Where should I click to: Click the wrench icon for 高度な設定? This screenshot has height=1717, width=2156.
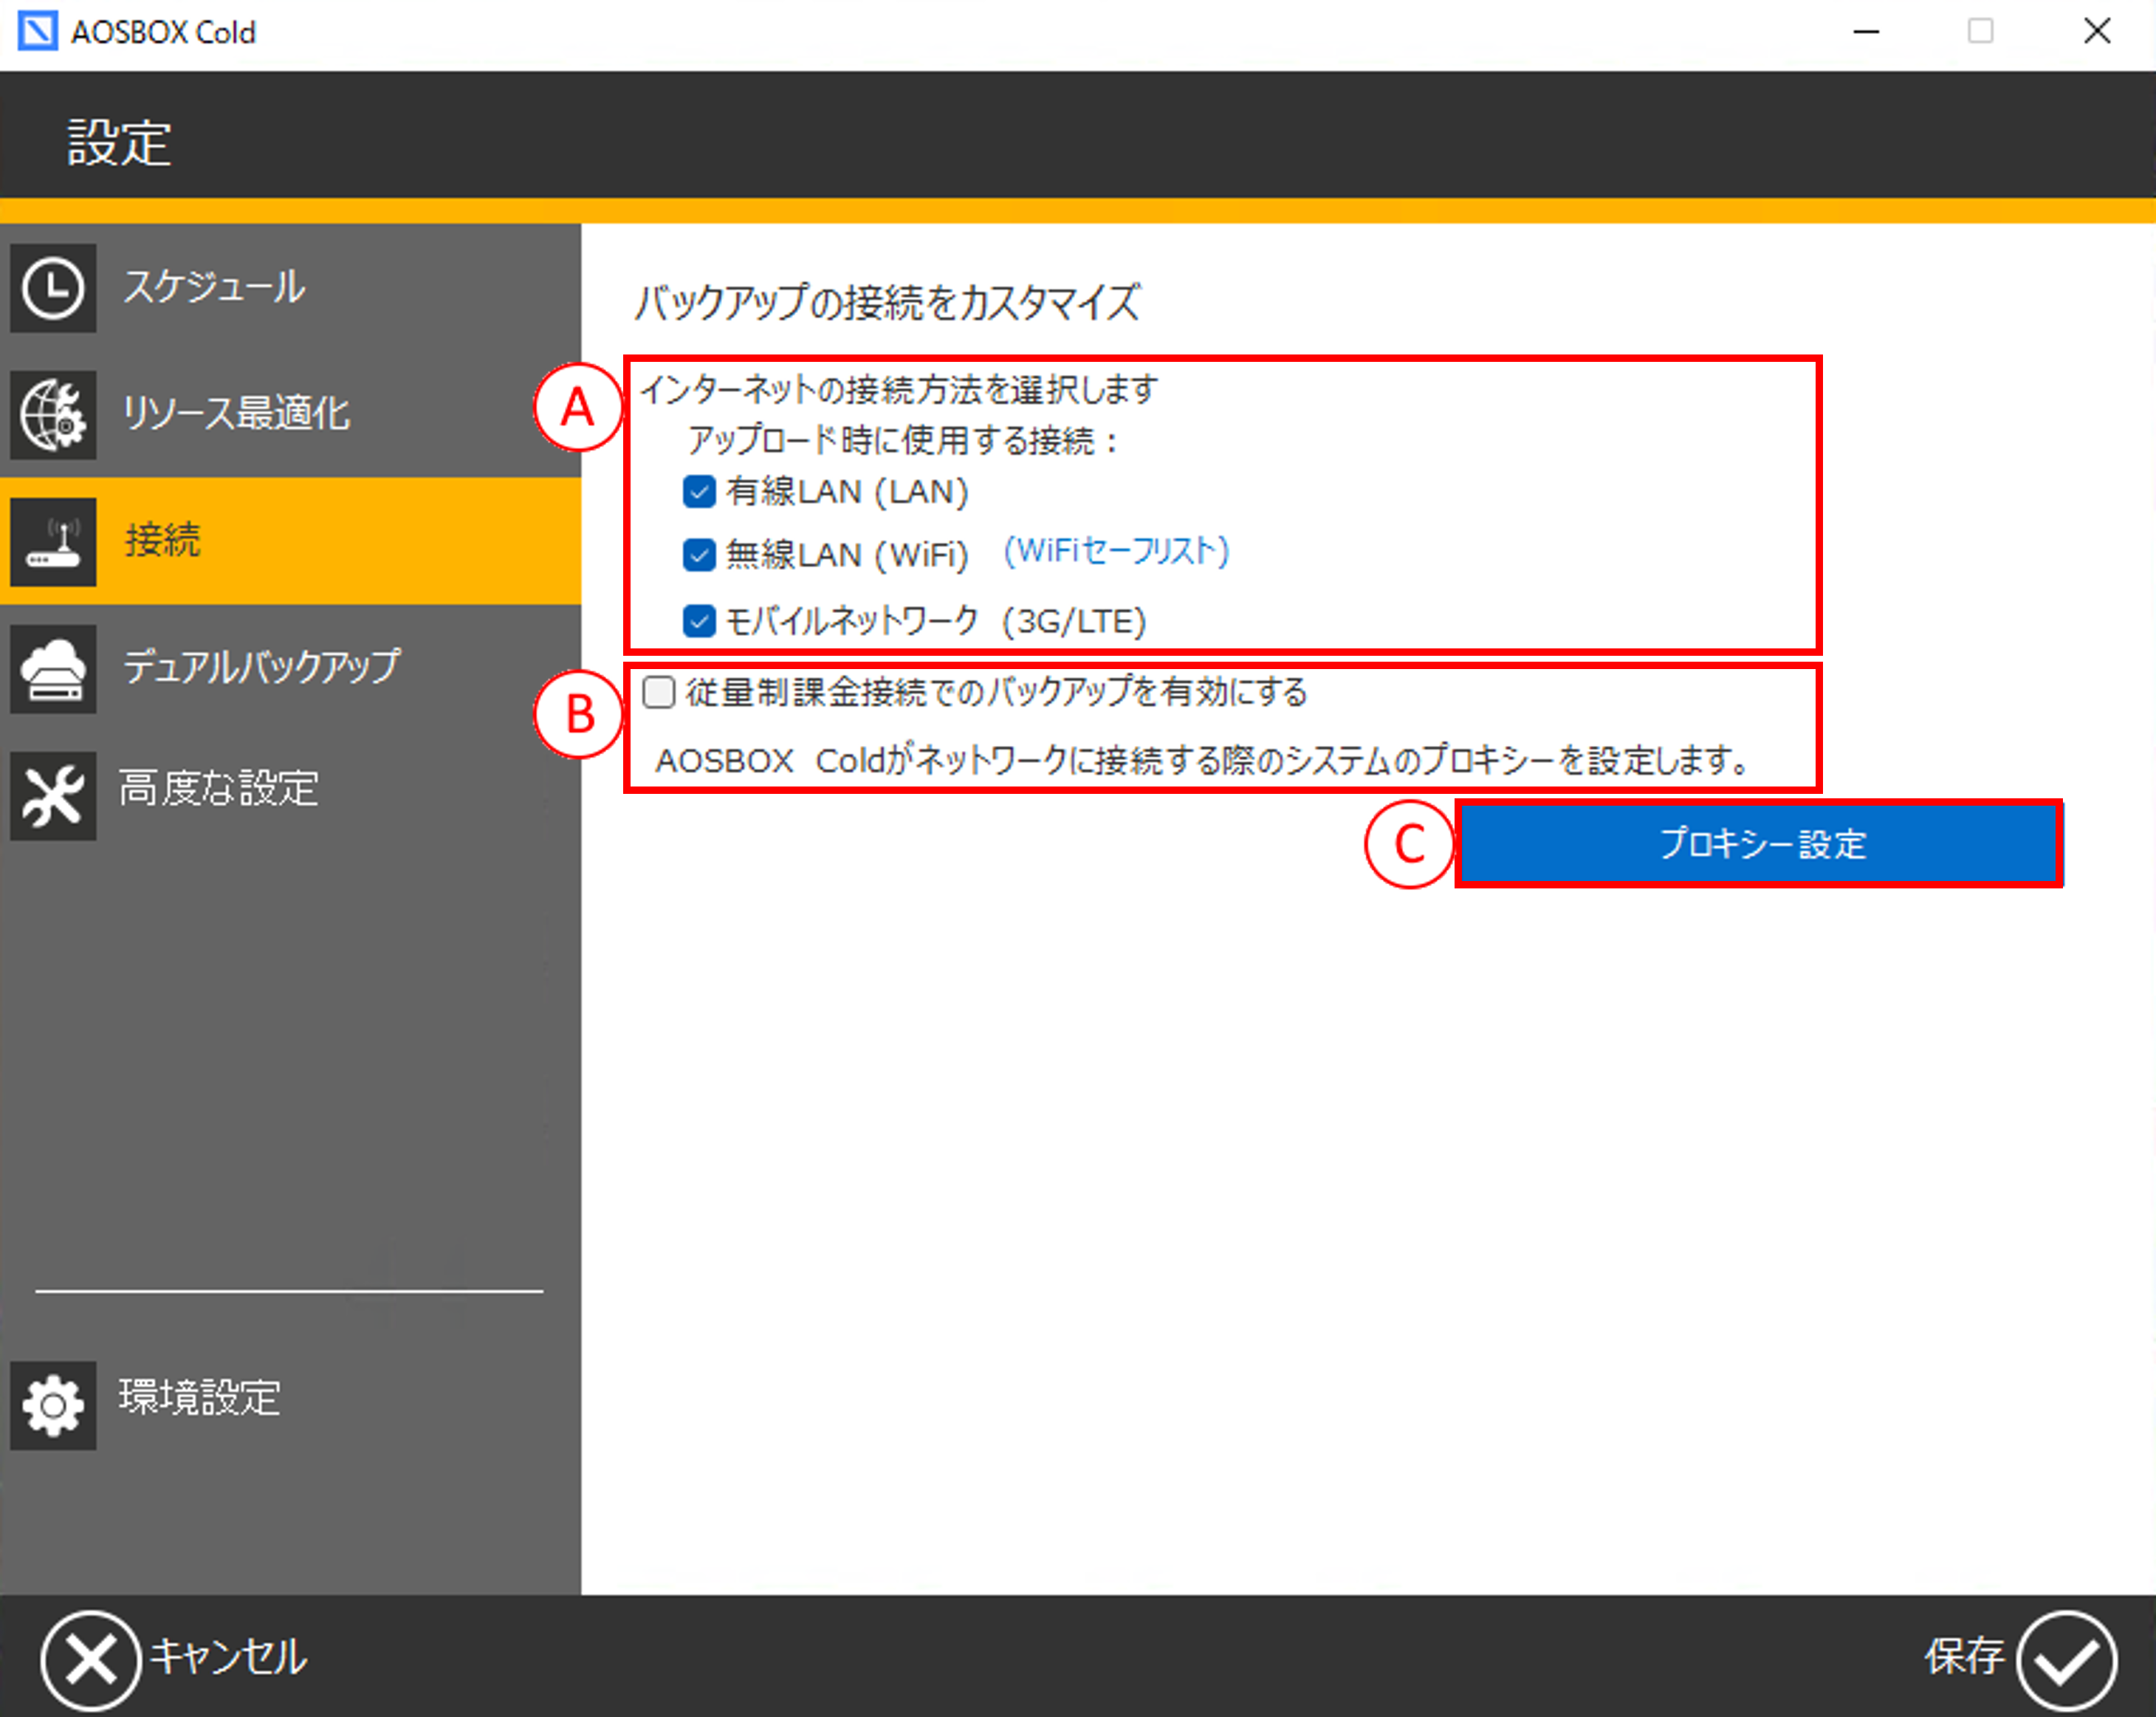click(53, 795)
